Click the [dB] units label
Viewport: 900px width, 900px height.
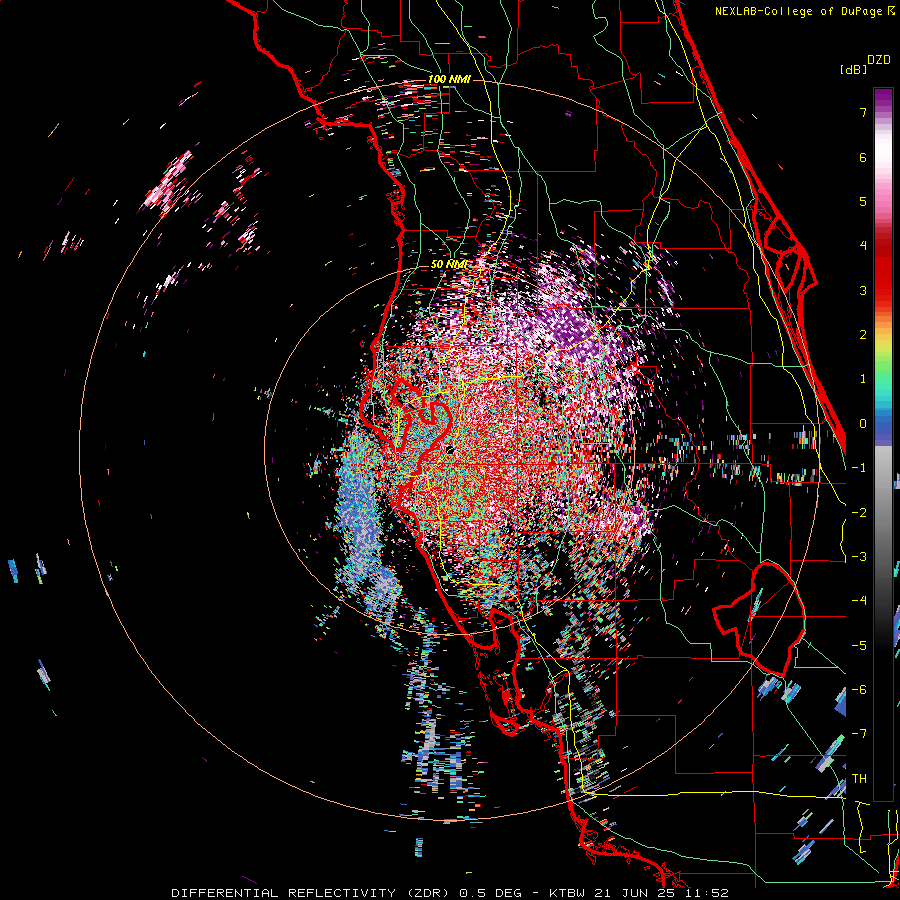854,69
